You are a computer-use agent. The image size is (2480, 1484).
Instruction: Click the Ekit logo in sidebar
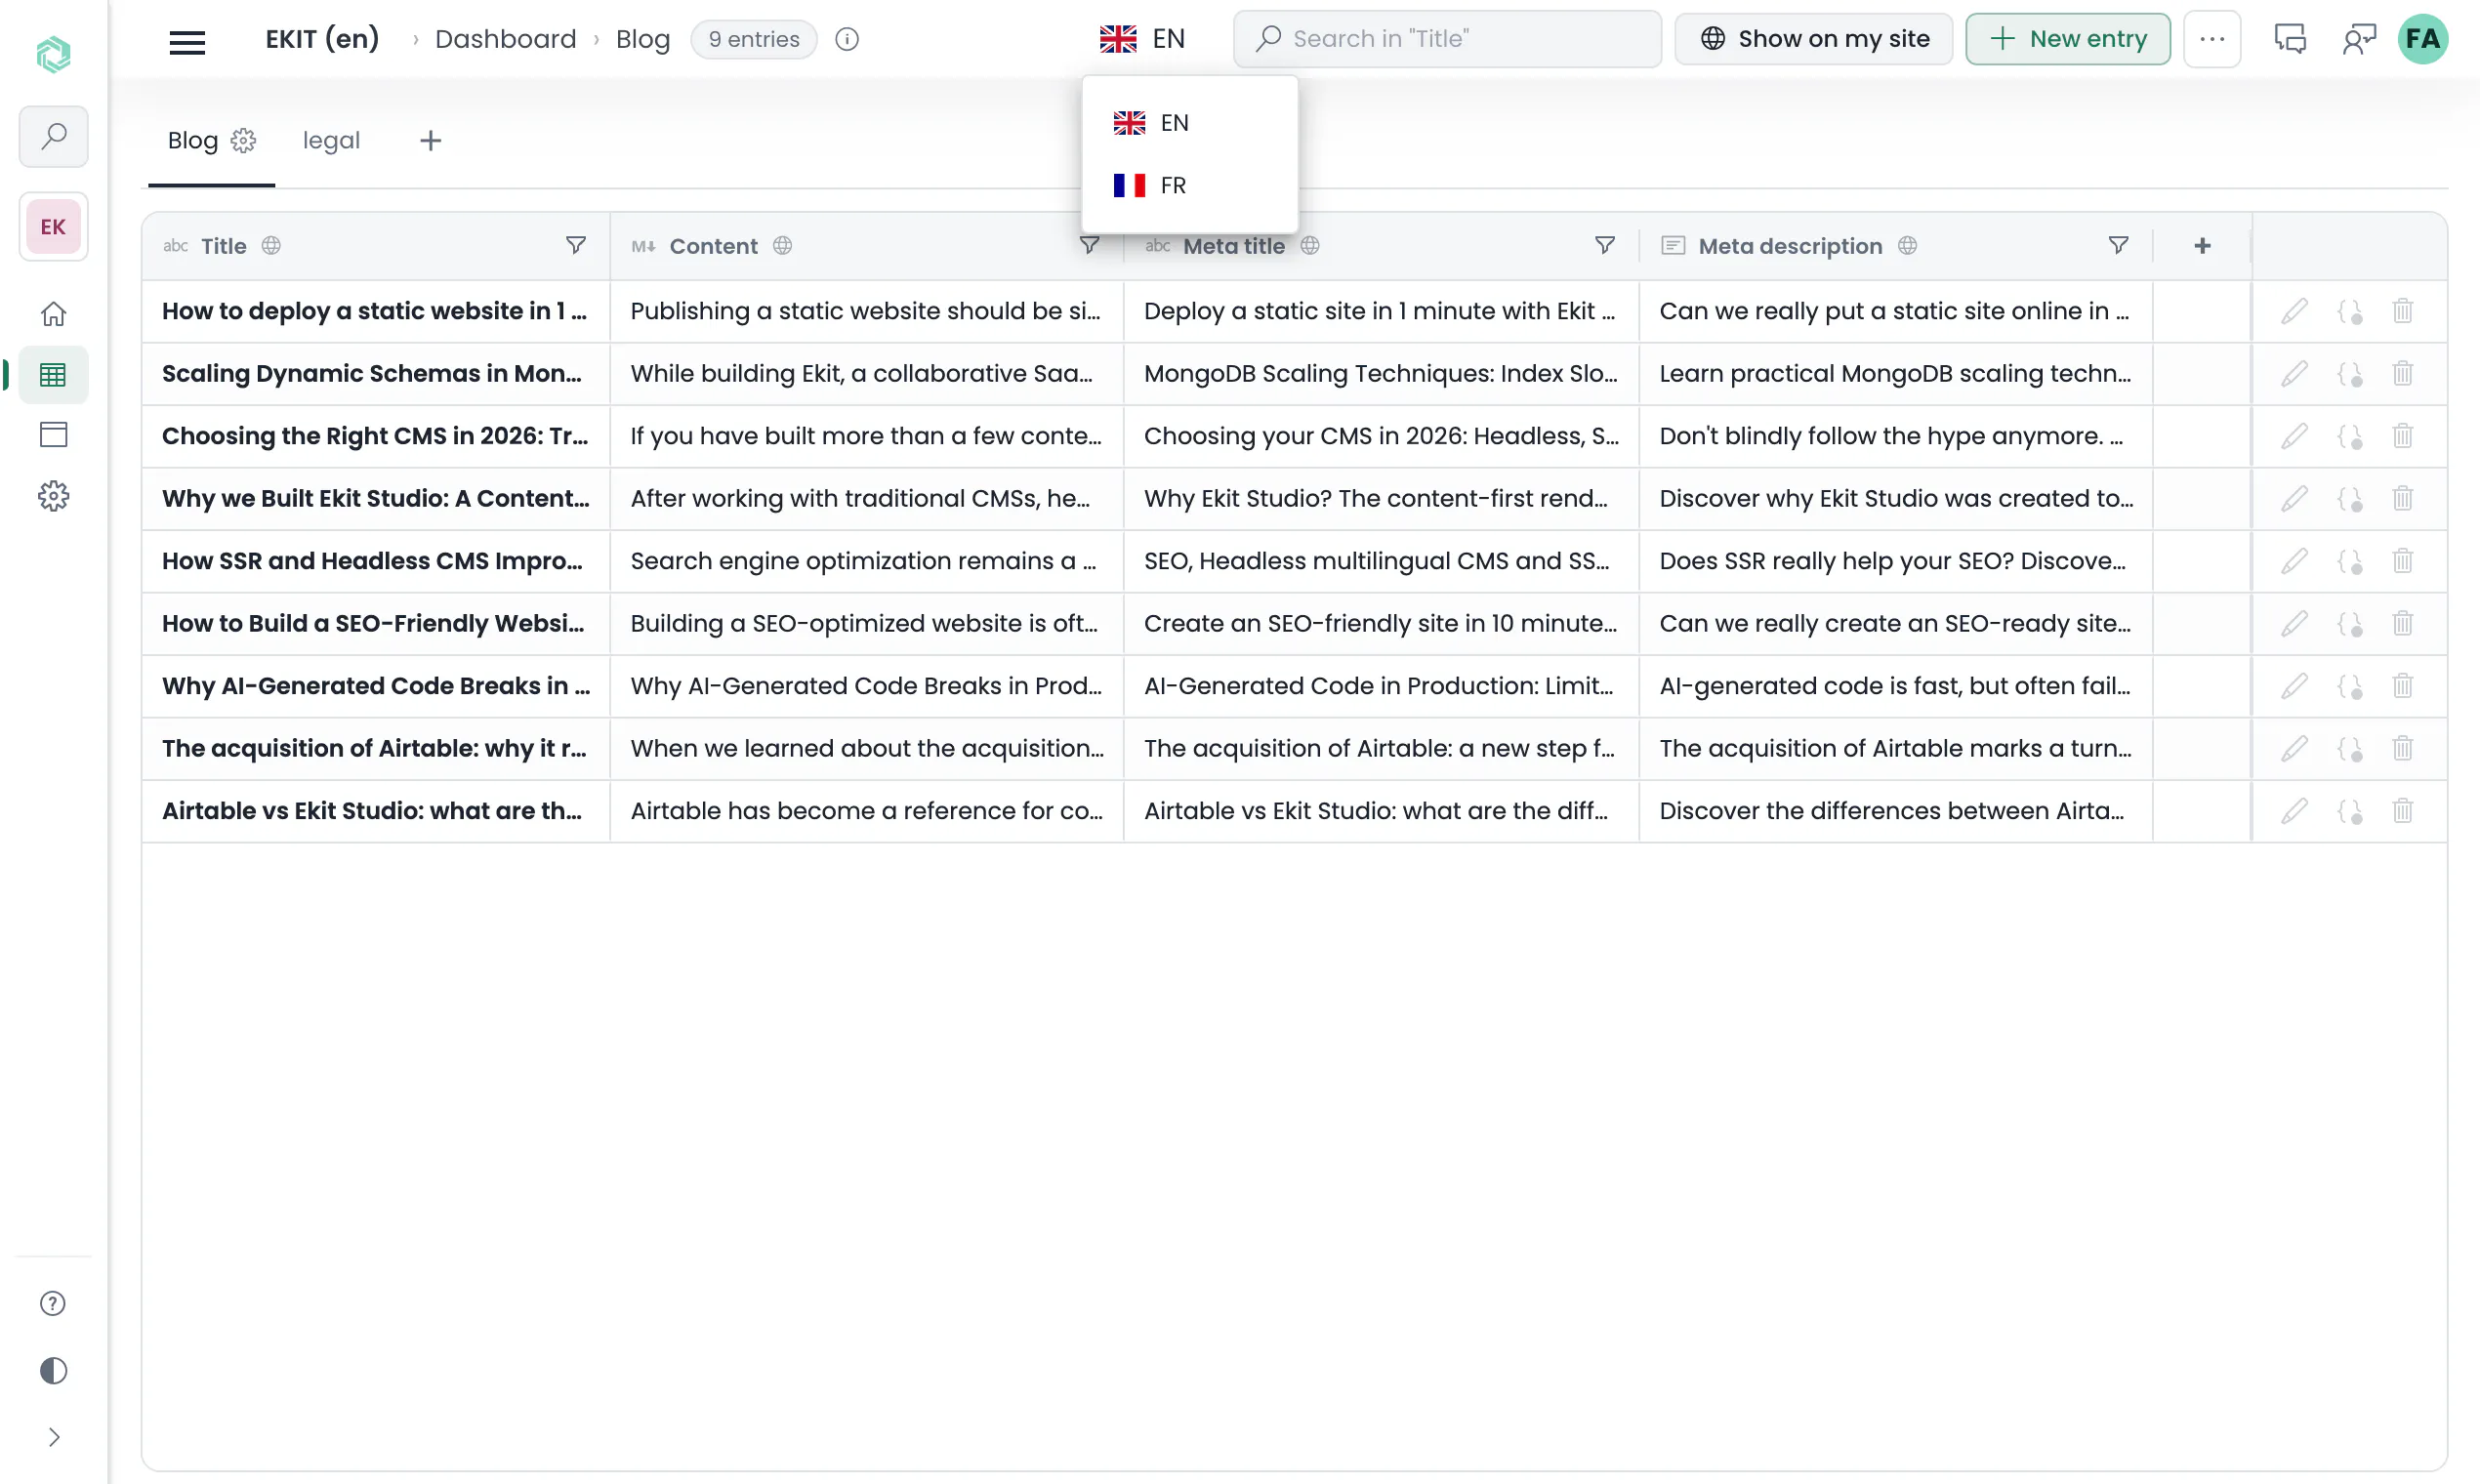click(54, 54)
